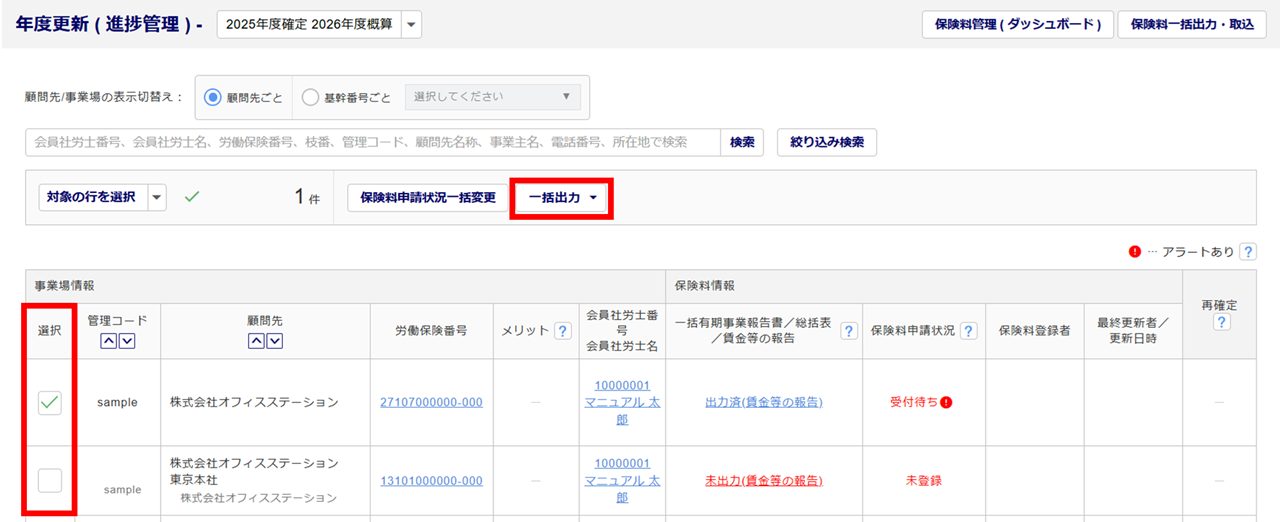The image size is (1280, 522).
Task: Expand the 対象の行を選択 dropdown arrow
Action: coord(157,198)
